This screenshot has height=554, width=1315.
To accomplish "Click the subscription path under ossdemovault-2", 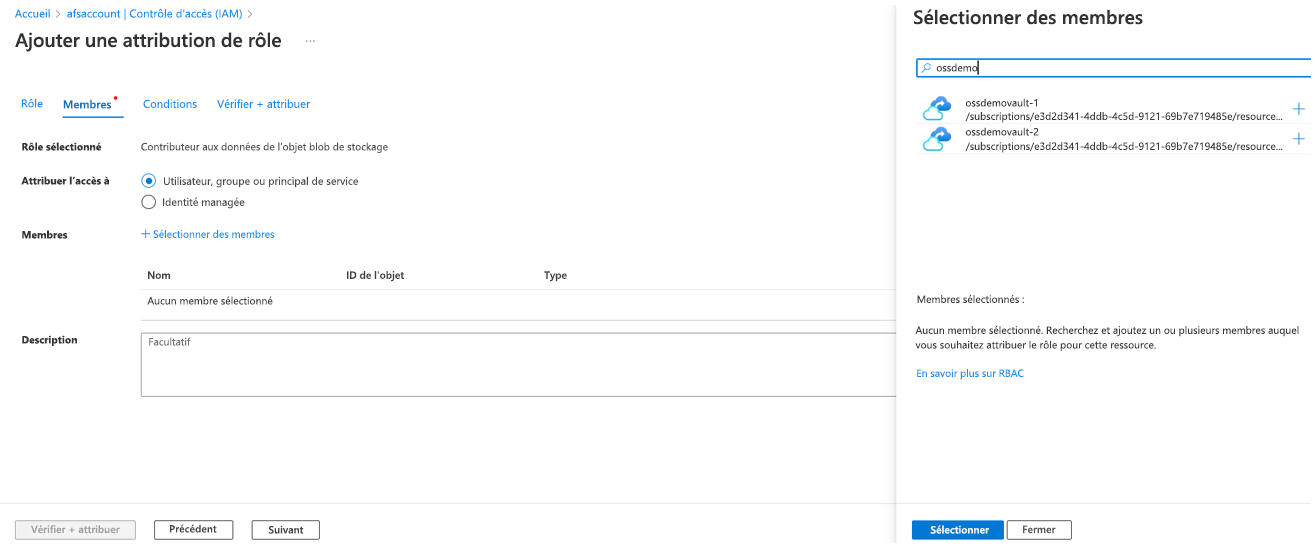I will click(1123, 146).
